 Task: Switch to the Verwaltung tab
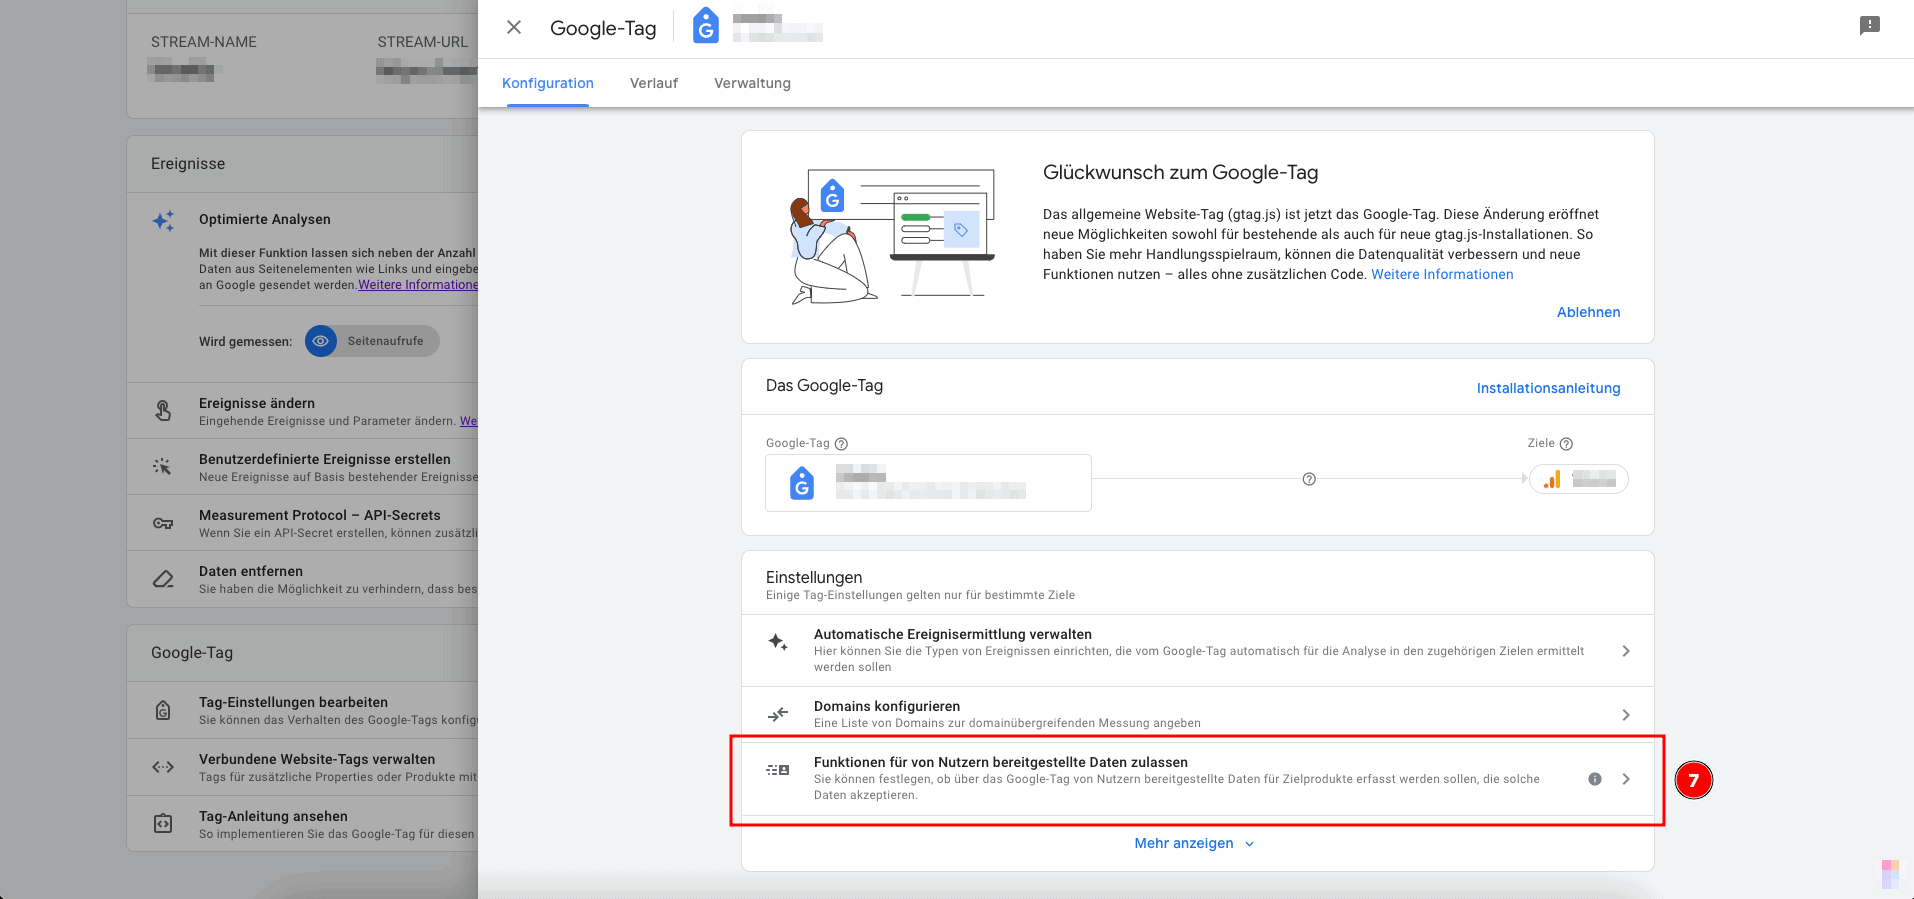point(752,83)
